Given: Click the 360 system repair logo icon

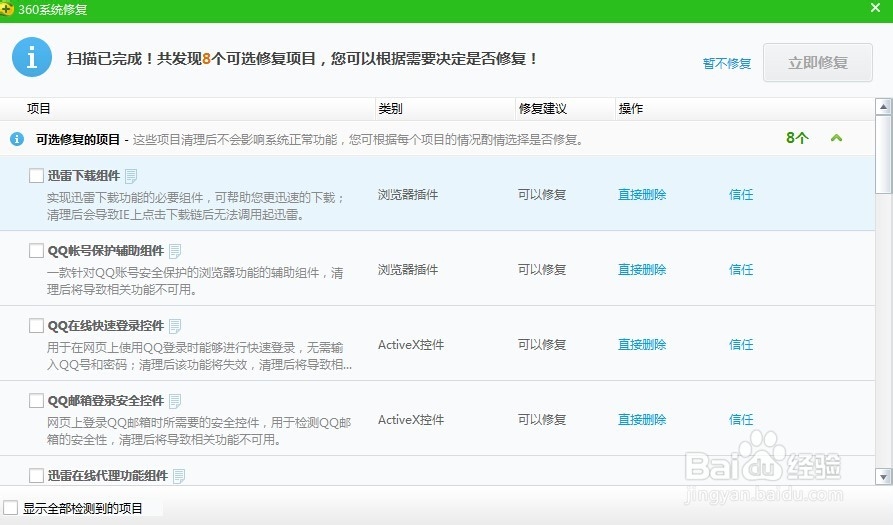Looking at the screenshot, I should pos(6,9).
